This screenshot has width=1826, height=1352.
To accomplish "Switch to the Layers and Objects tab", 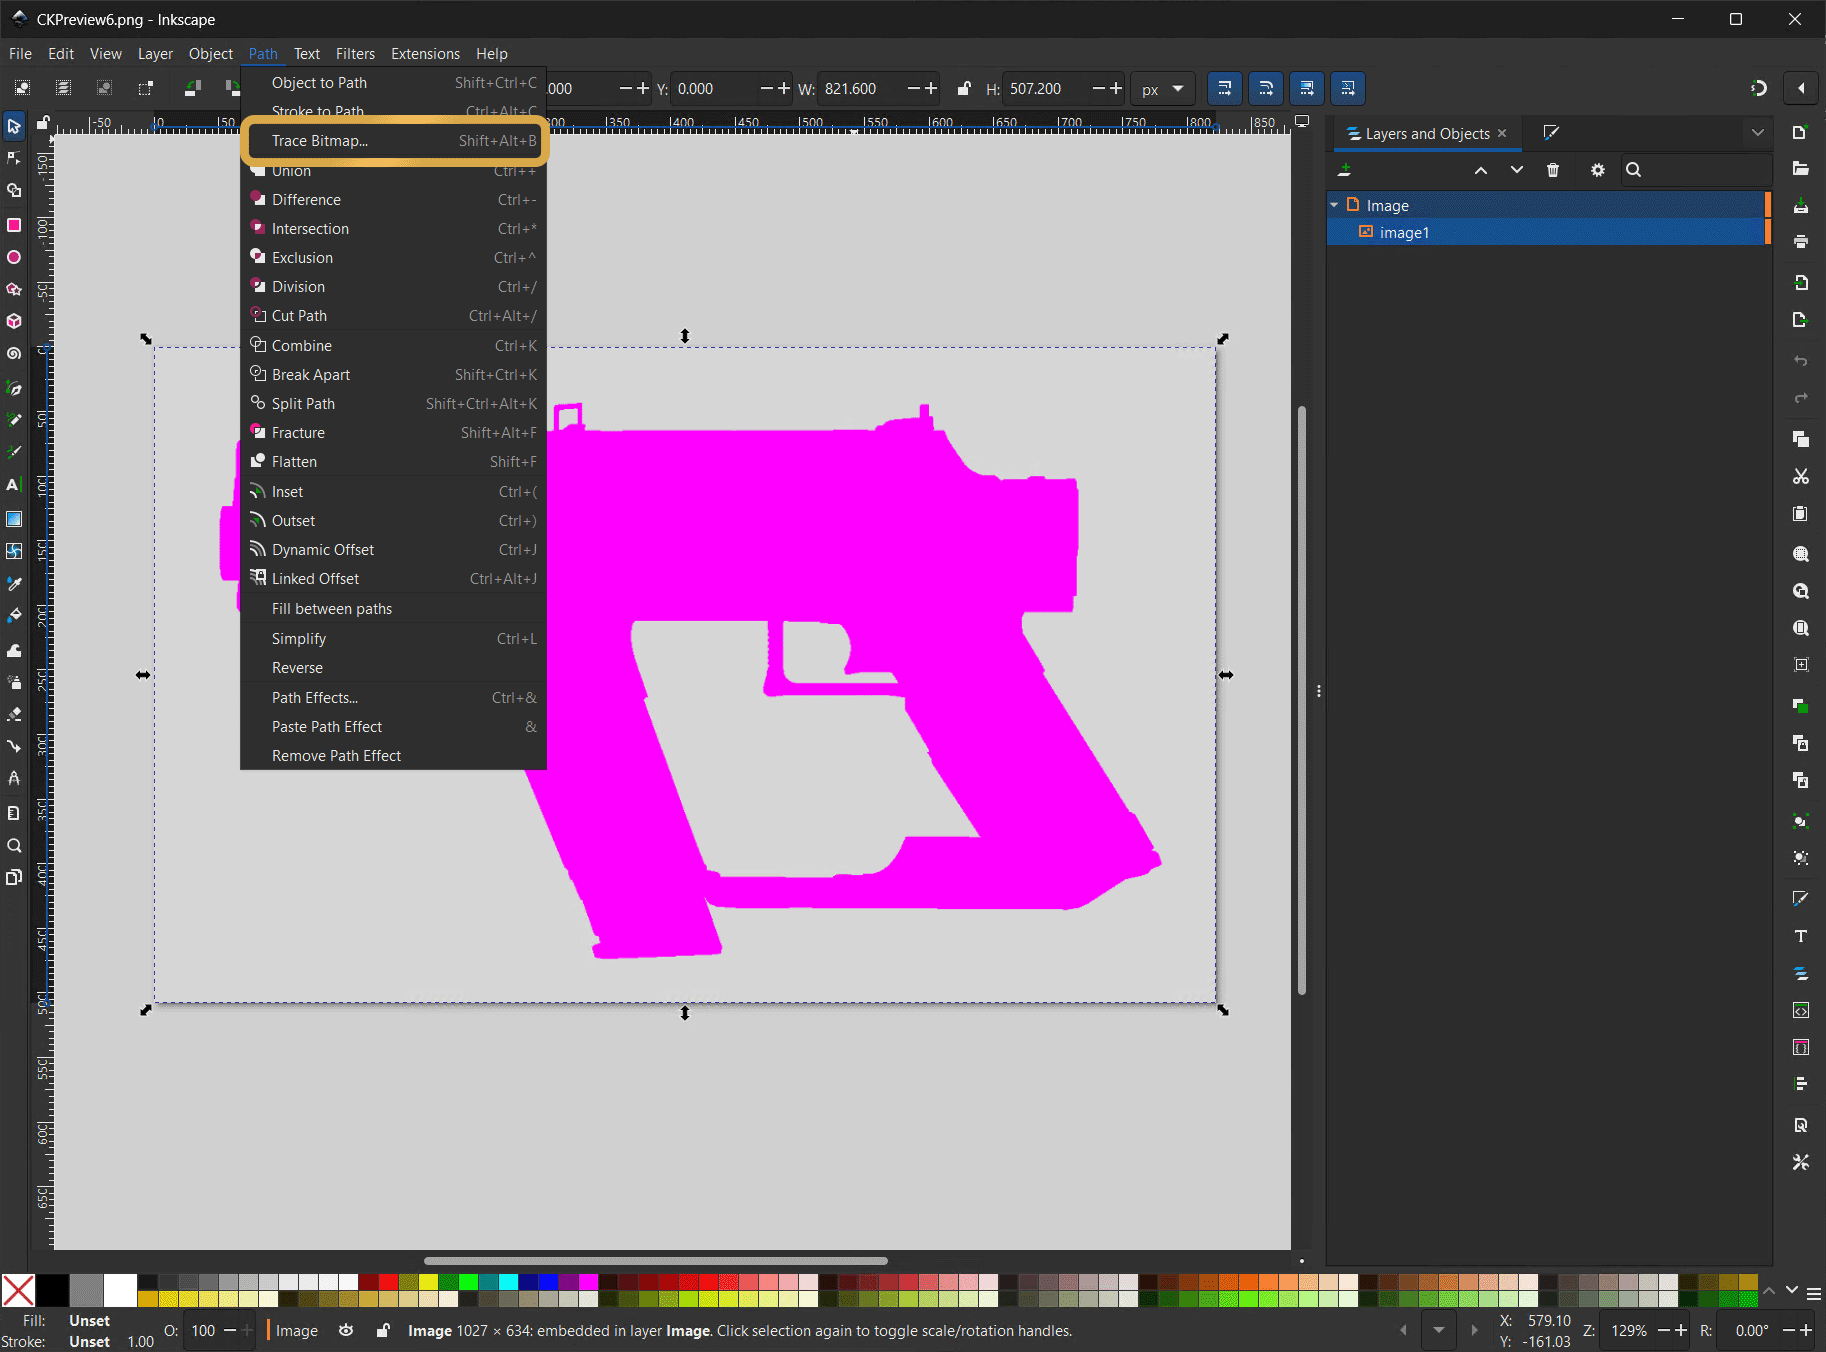I will (x=1427, y=134).
